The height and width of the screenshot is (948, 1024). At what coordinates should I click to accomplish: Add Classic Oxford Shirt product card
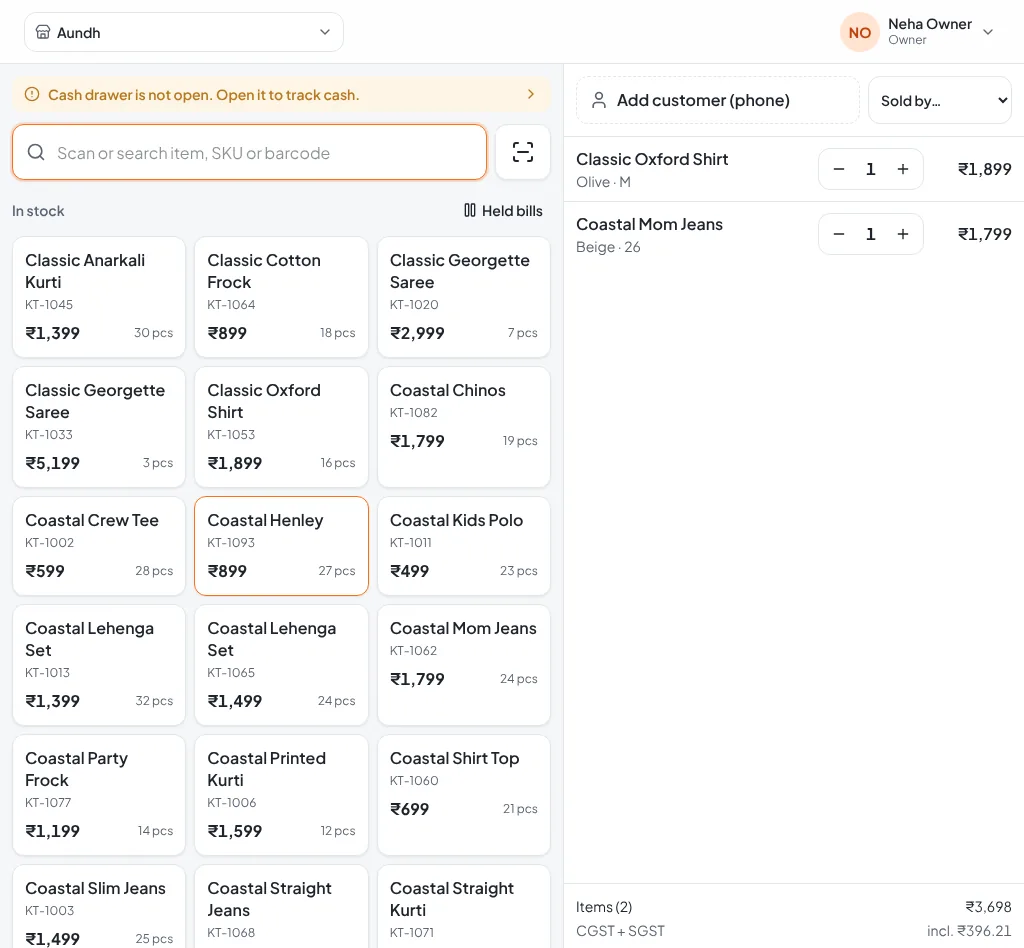tap(281, 427)
